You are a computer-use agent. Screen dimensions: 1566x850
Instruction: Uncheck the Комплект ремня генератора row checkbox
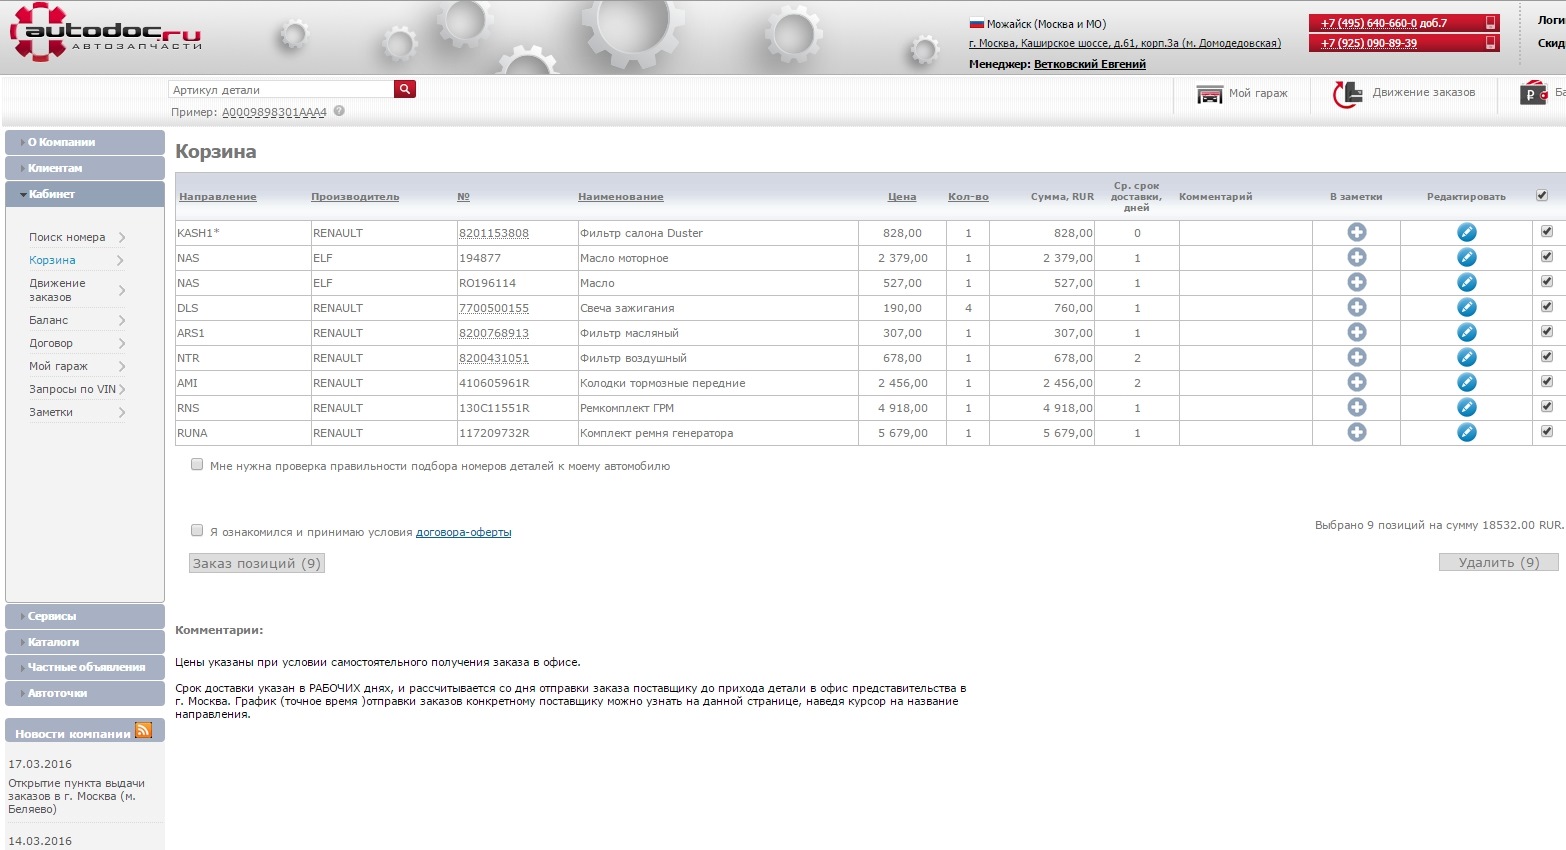click(1547, 431)
